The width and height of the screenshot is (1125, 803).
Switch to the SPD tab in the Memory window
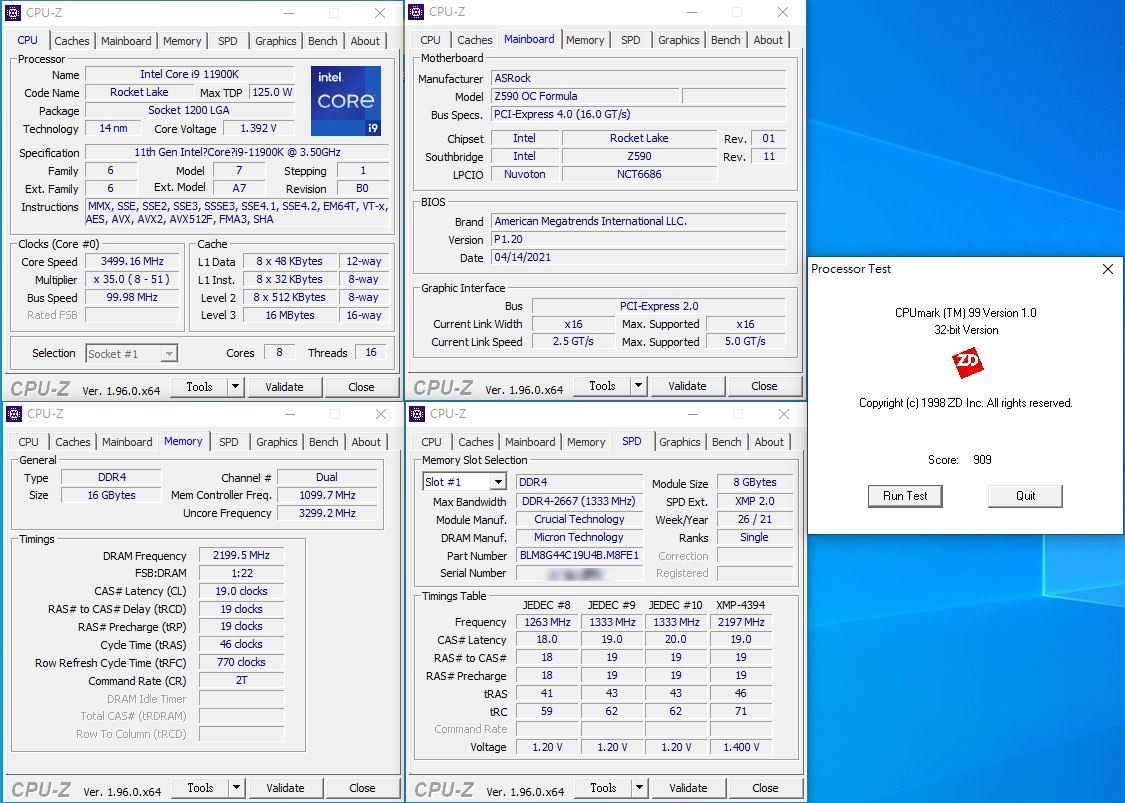pos(229,442)
